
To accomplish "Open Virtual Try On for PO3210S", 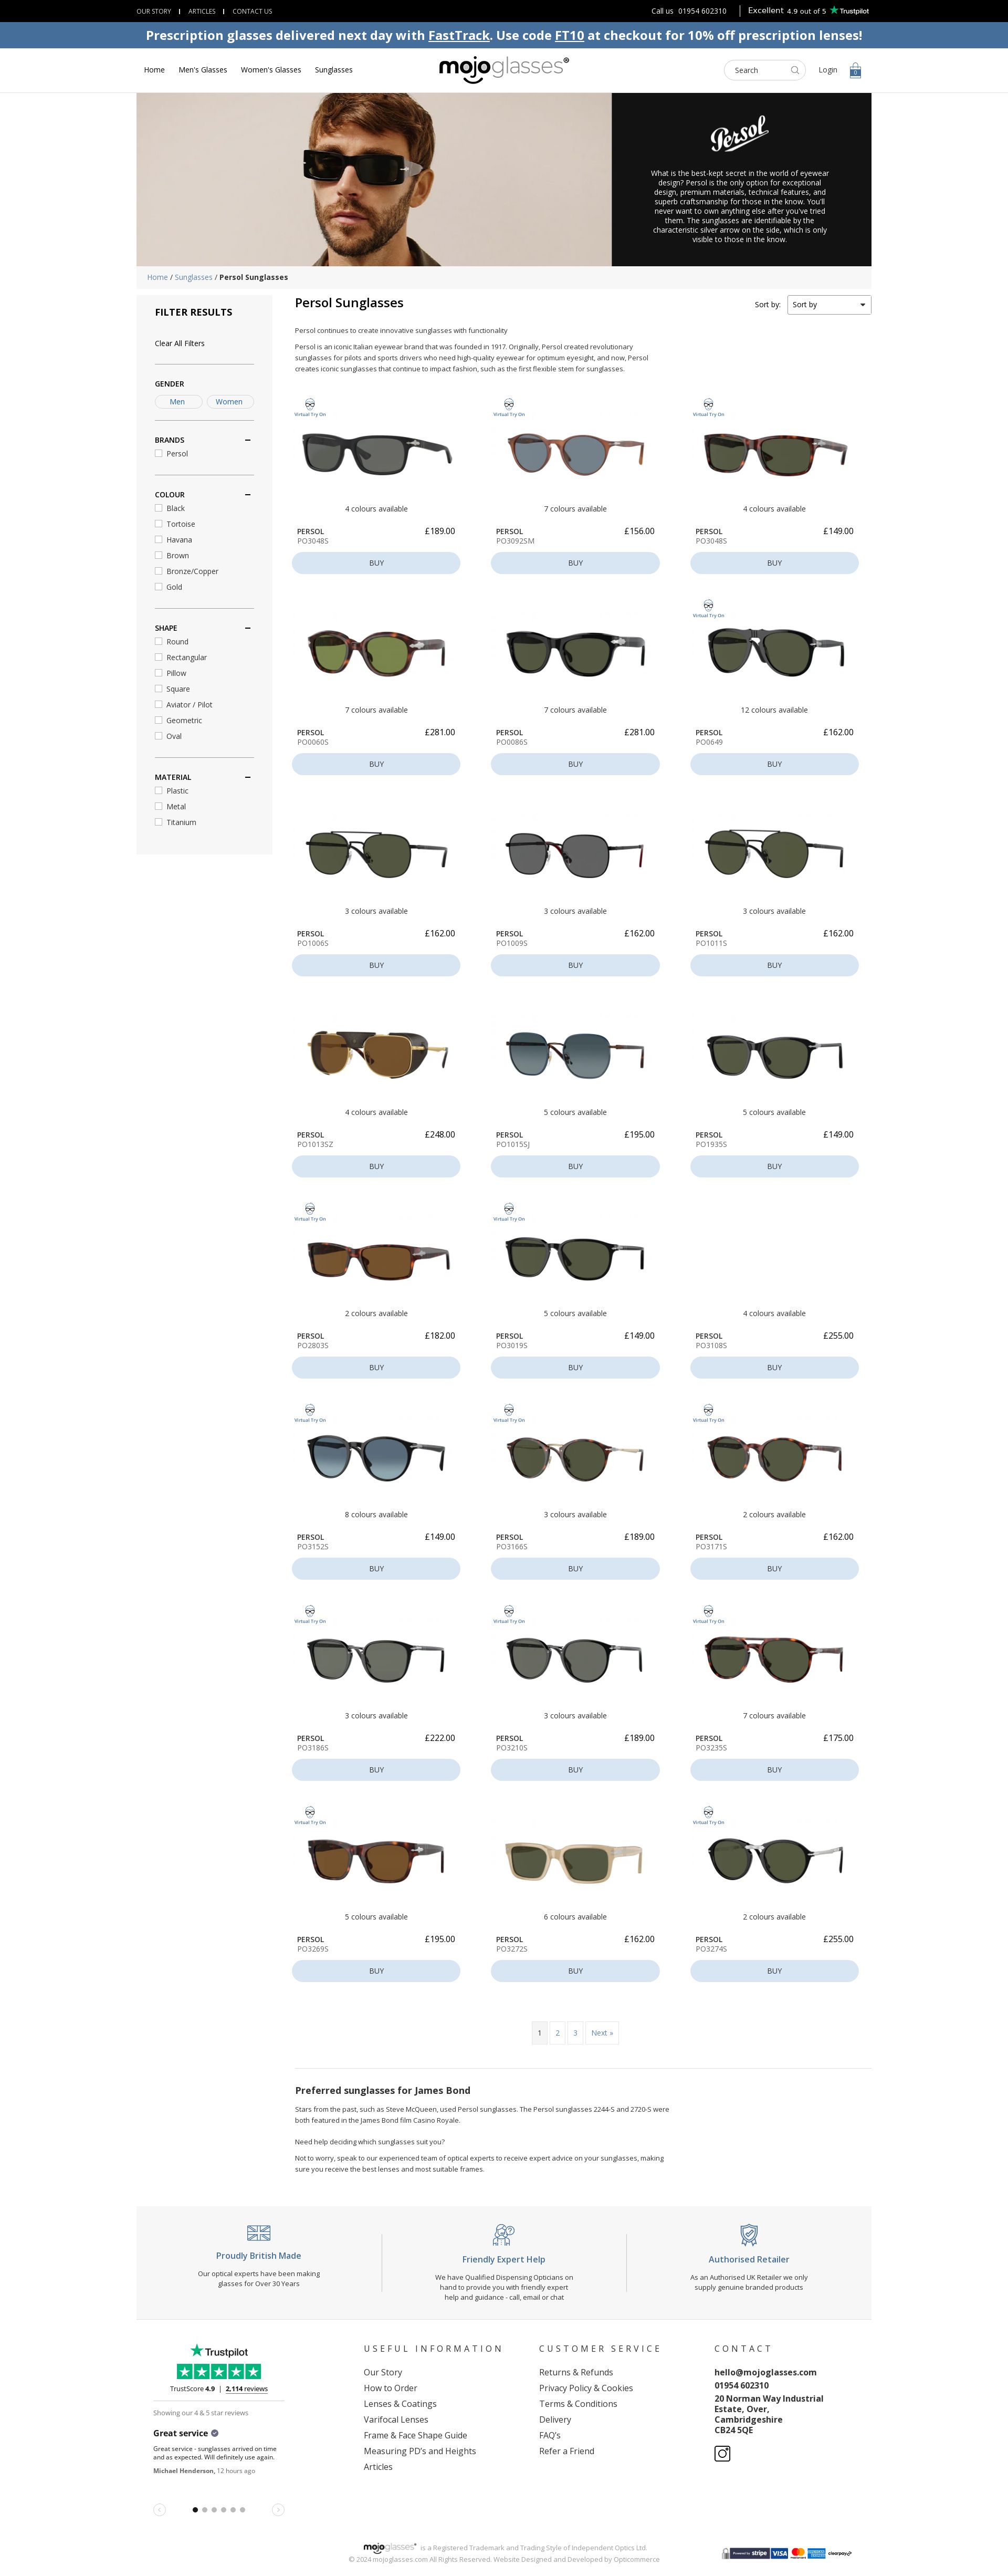I will point(509,1614).
